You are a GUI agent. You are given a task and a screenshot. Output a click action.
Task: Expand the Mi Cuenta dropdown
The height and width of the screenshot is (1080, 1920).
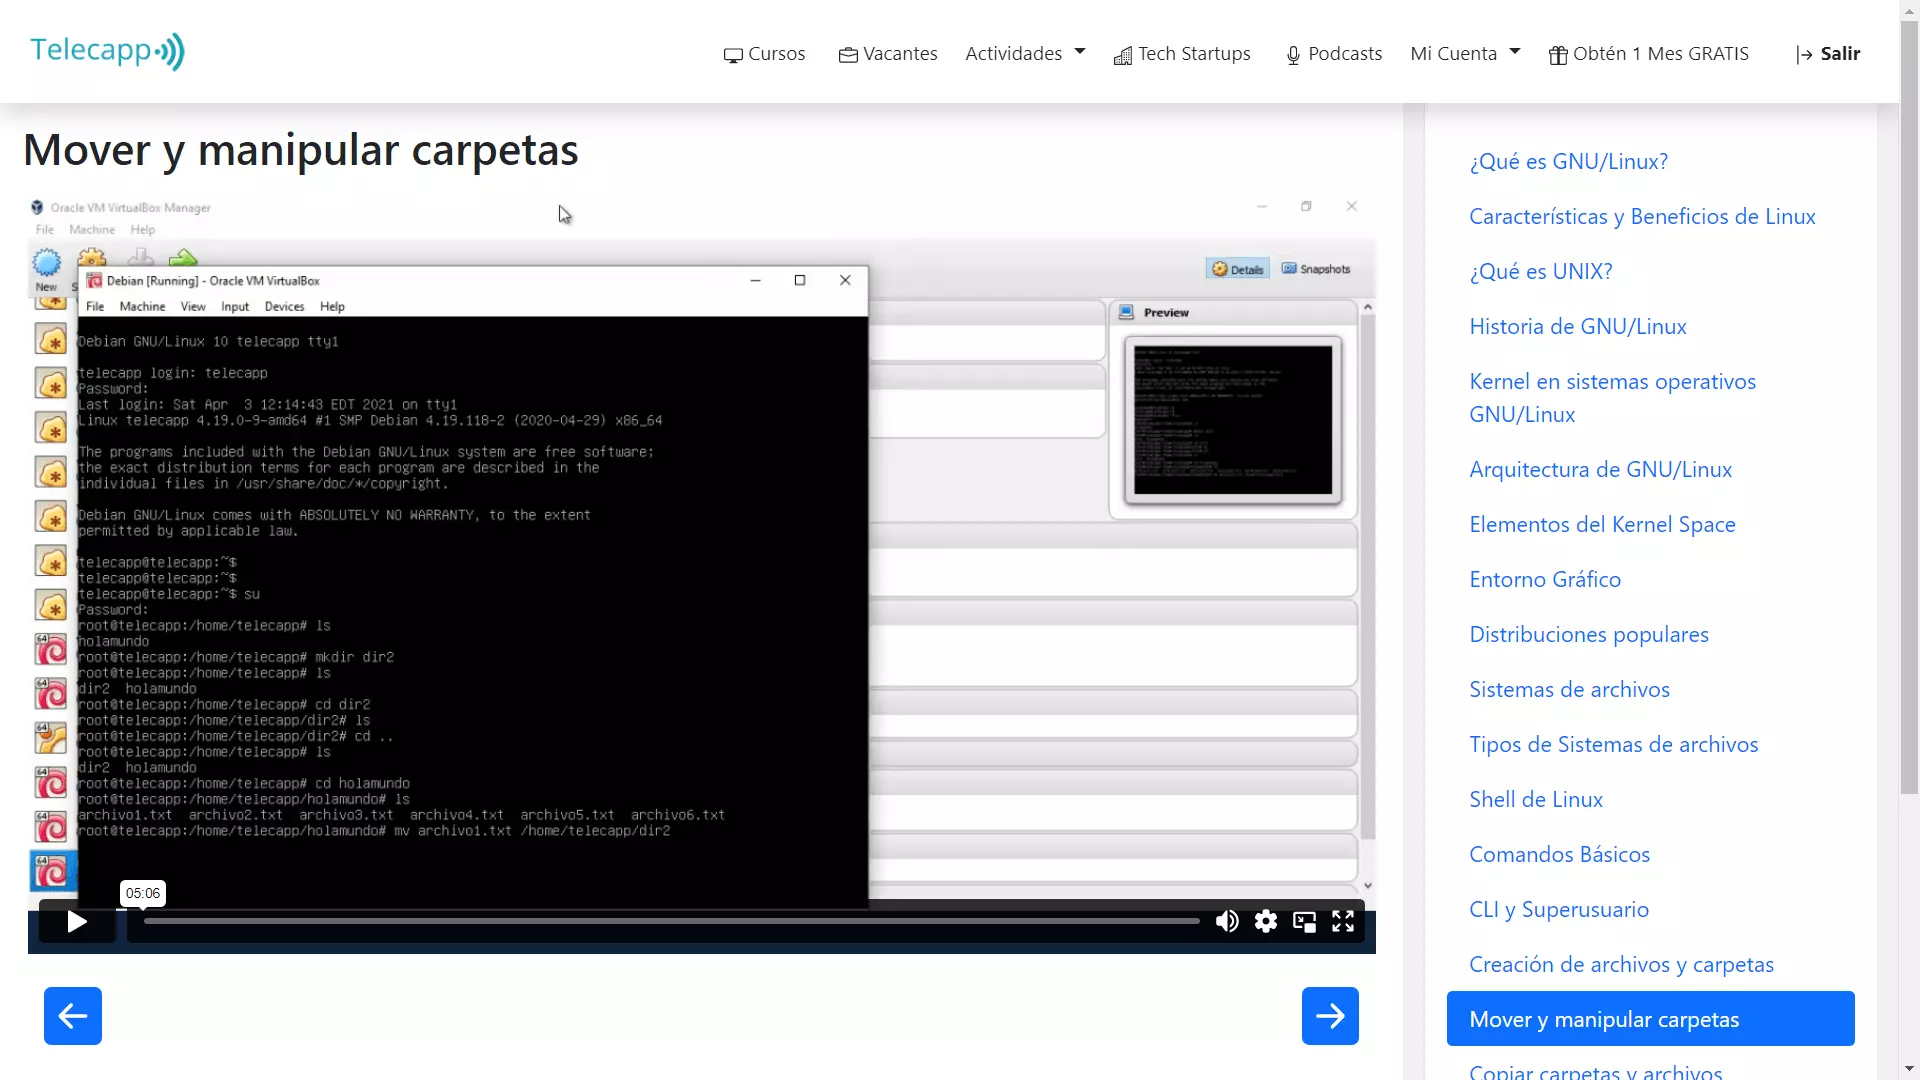[x=1465, y=53]
